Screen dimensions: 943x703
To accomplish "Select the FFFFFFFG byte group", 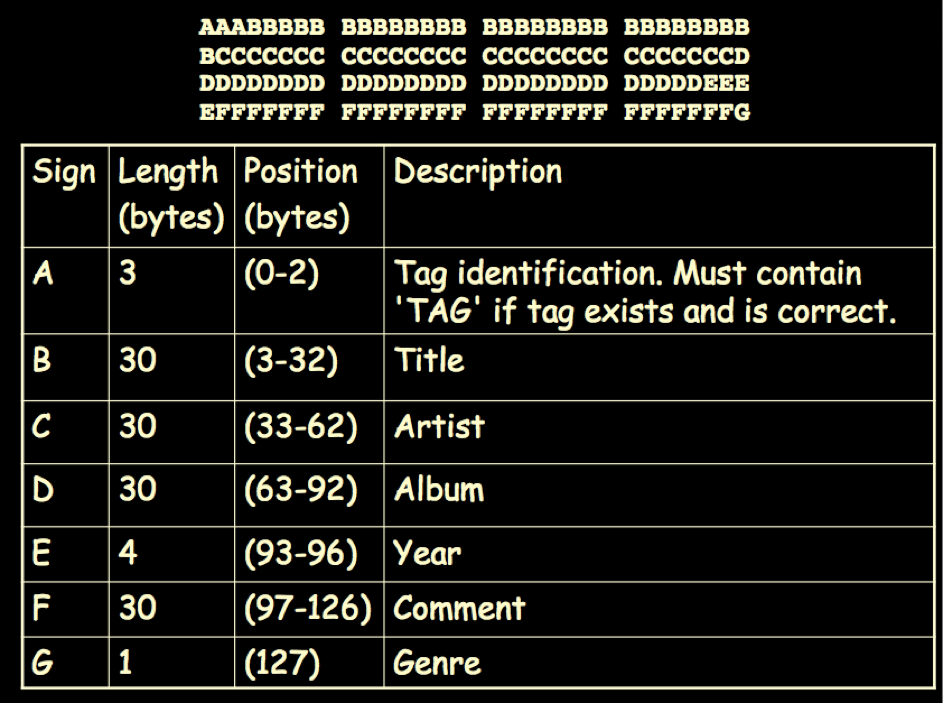I will pos(686,112).
